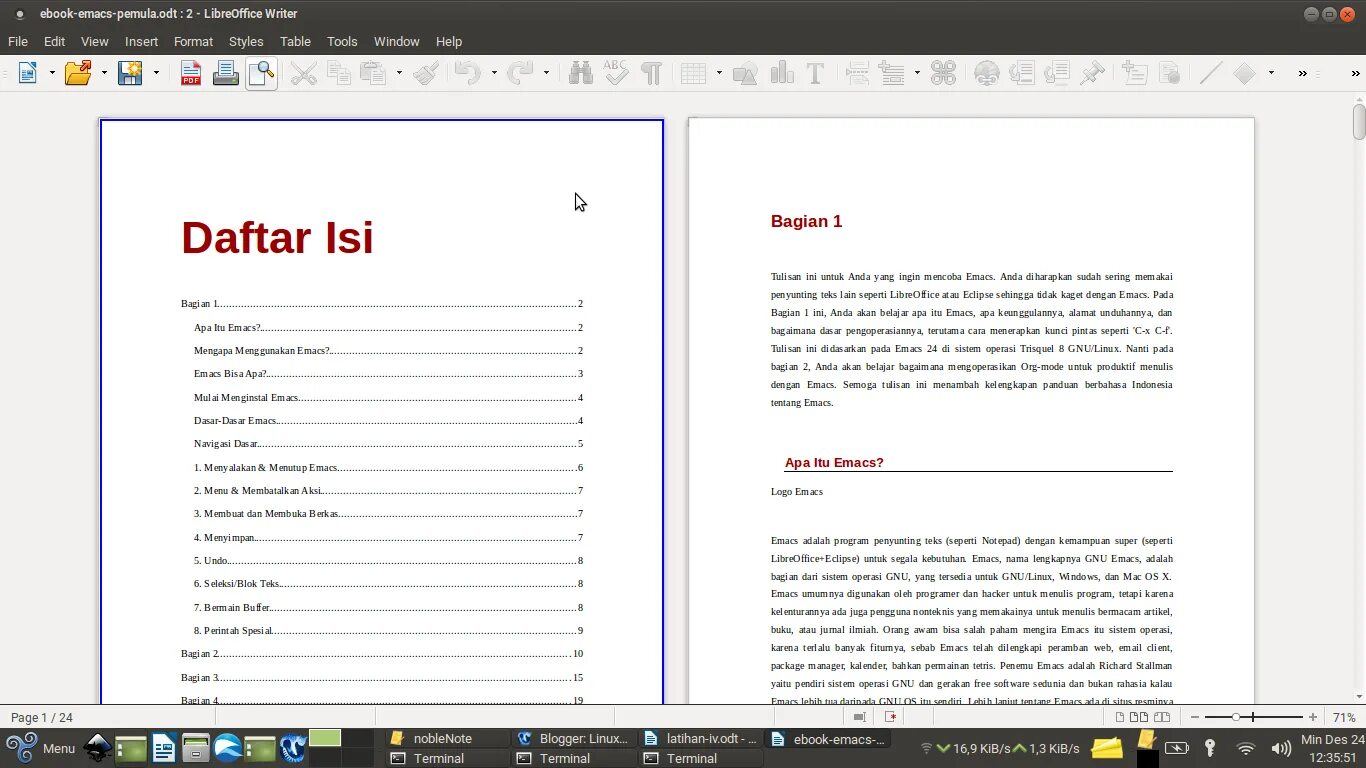1366x768 pixels.
Task: Click the Basic Shapes diamond icon
Action: [x=1244, y=73]
